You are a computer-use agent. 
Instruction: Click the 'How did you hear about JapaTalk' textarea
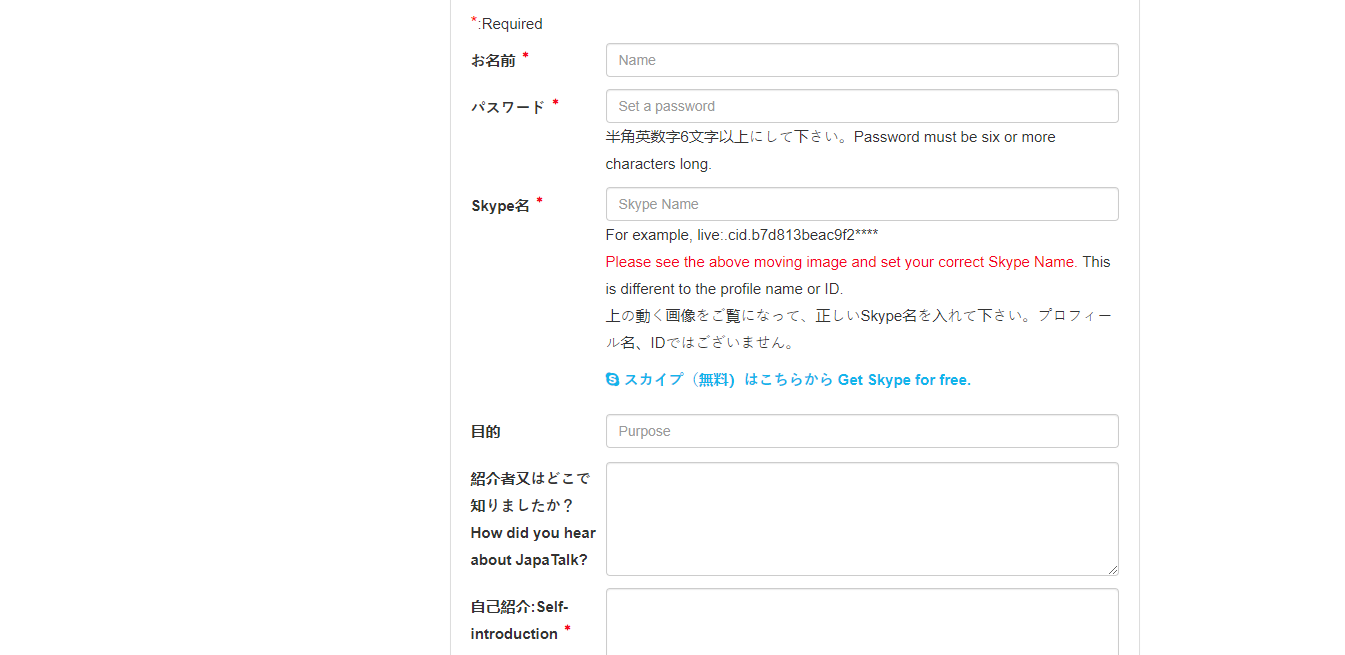pos(861,518)
